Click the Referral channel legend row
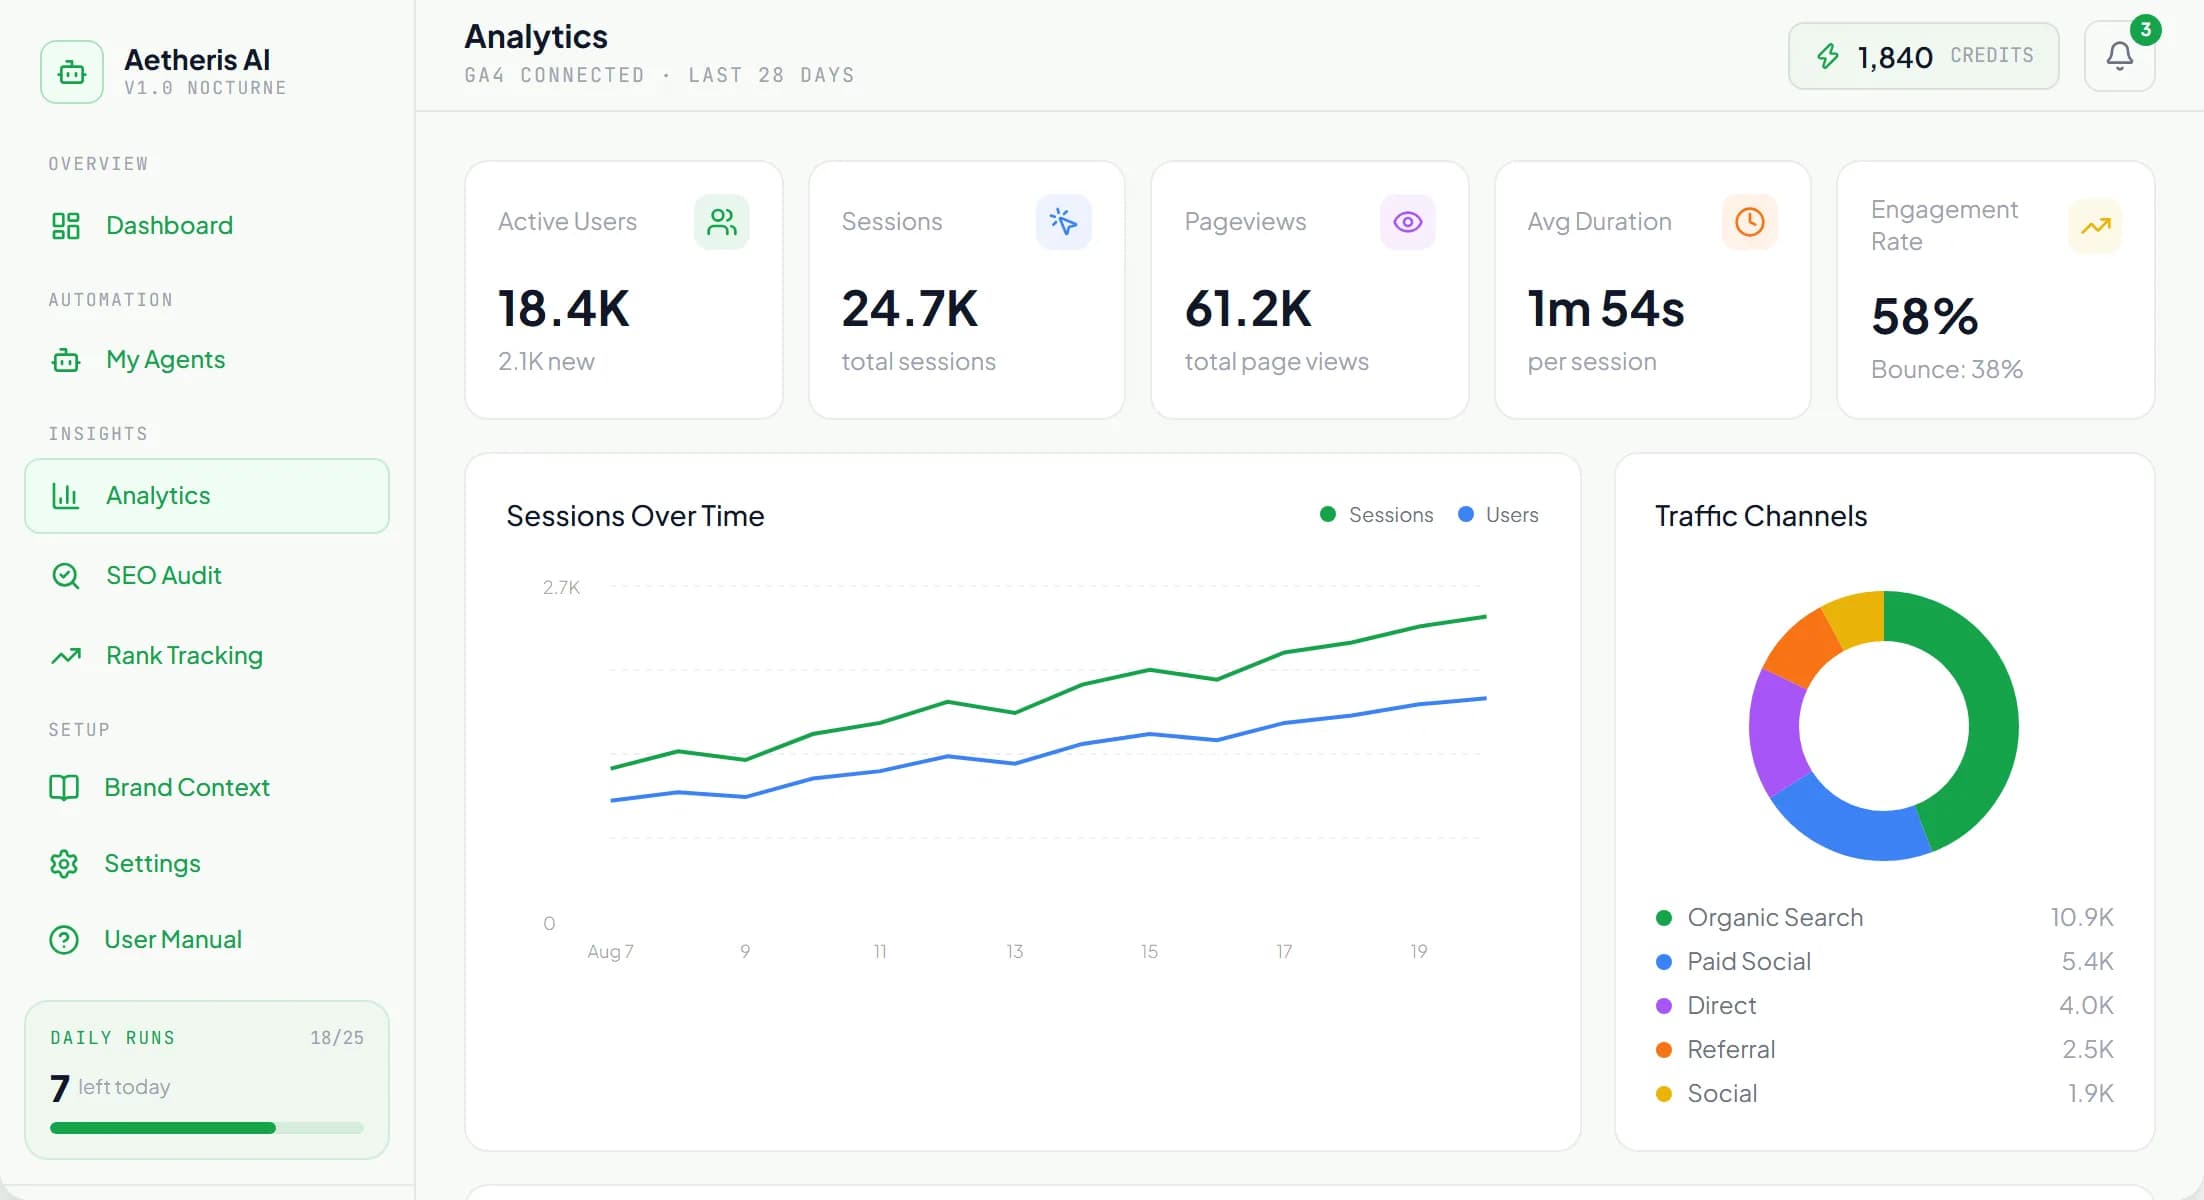The image size is (2204, 1200). pos(1885,1050)
